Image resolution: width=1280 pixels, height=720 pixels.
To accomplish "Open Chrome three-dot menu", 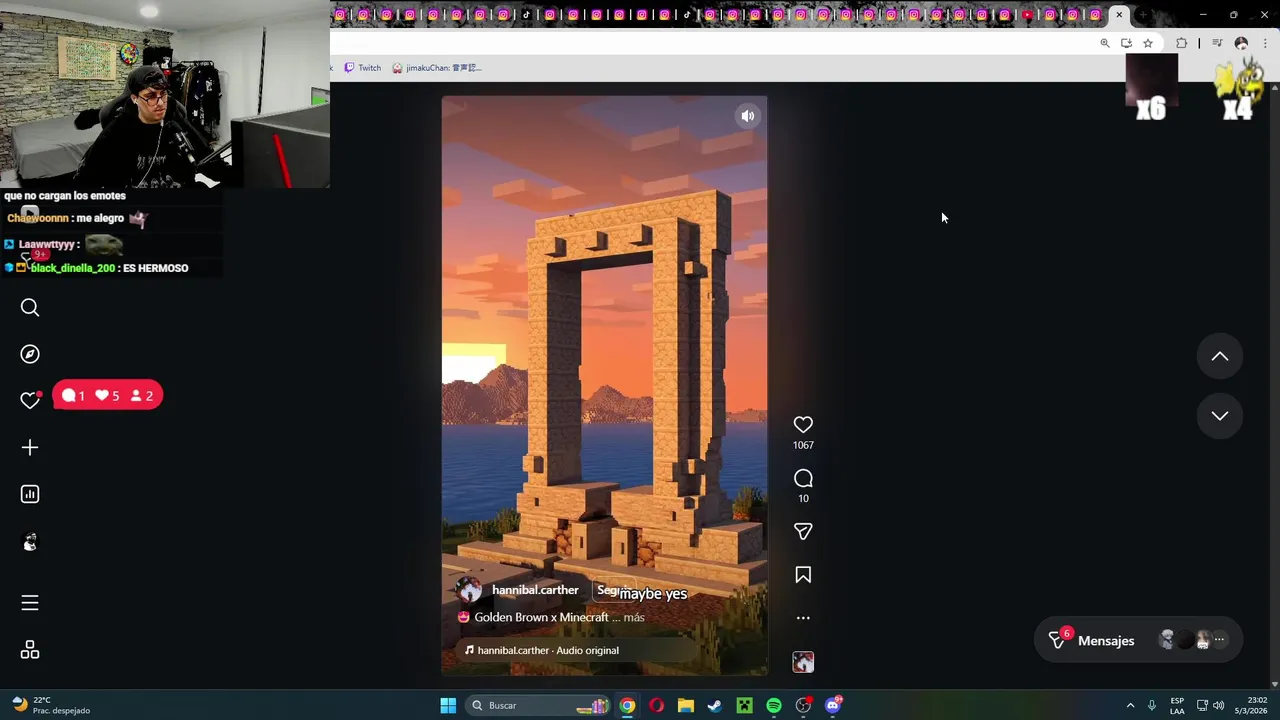I will [1265, 43].
